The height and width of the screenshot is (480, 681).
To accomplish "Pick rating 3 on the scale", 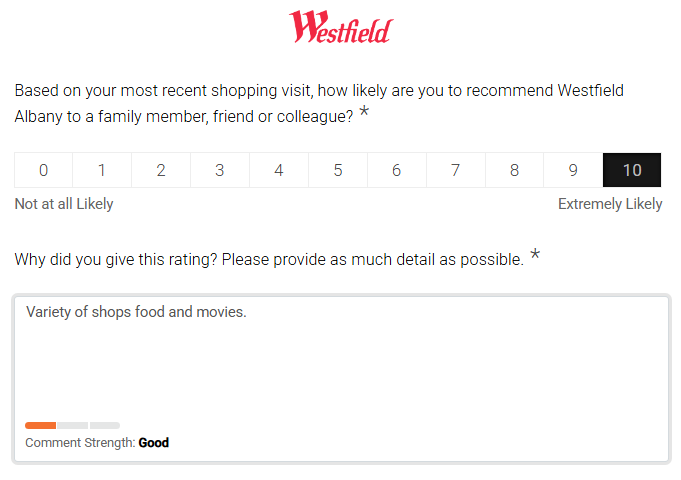I will coord(220,170).
